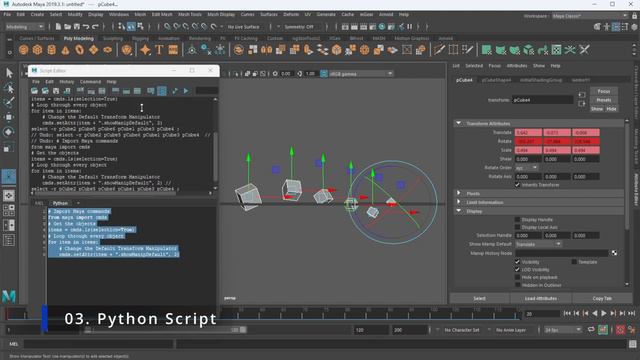Click the Focus button in Attribute Editor
Screen dimensions: 640x360
(604, 91)
